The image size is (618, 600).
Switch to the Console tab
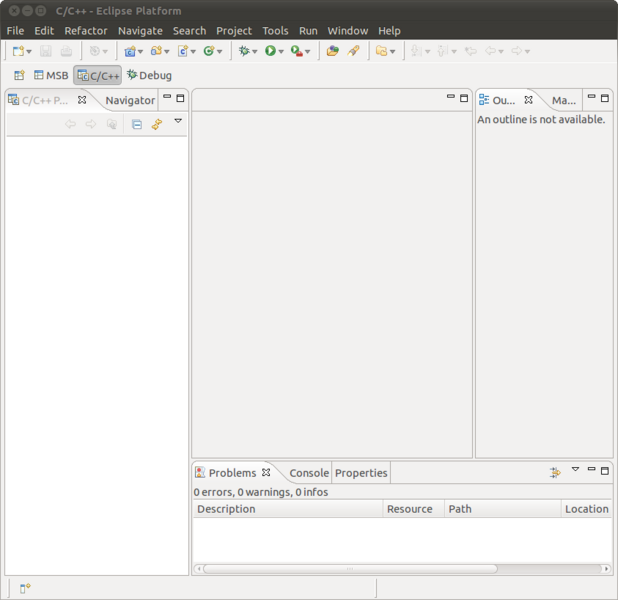tap(309, 473)
